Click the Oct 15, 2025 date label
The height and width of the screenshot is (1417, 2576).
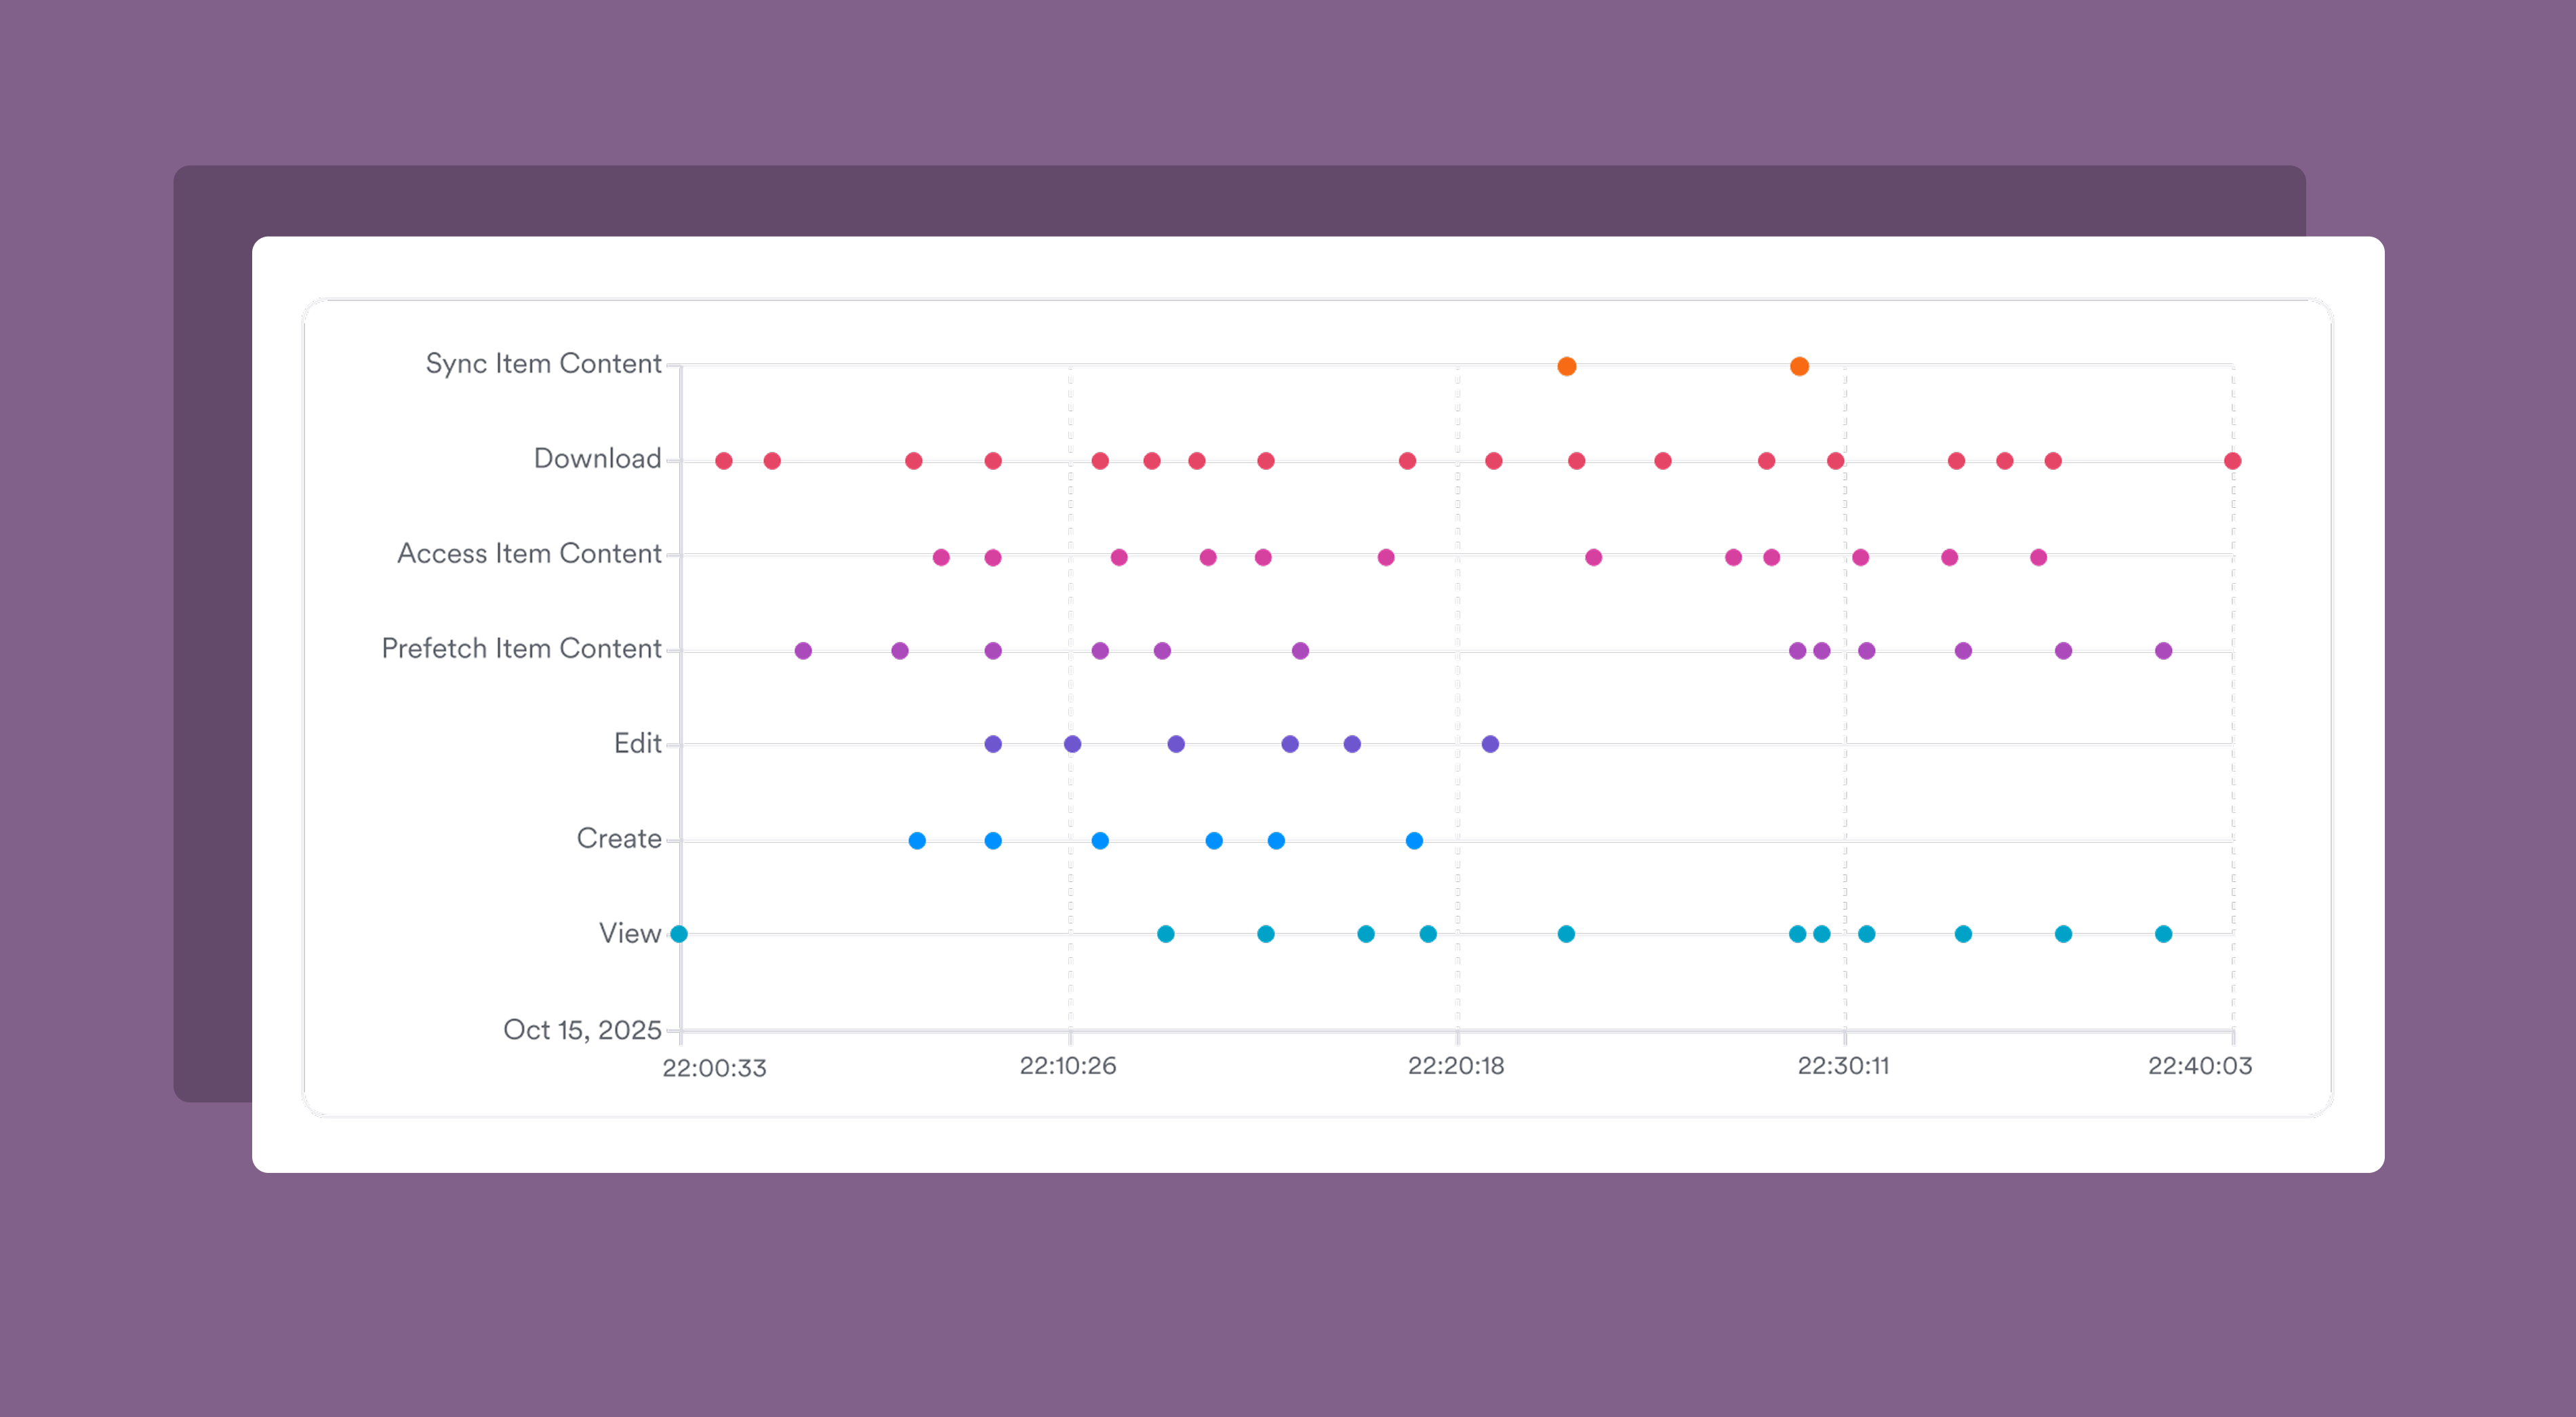(x=582, y=1029)
